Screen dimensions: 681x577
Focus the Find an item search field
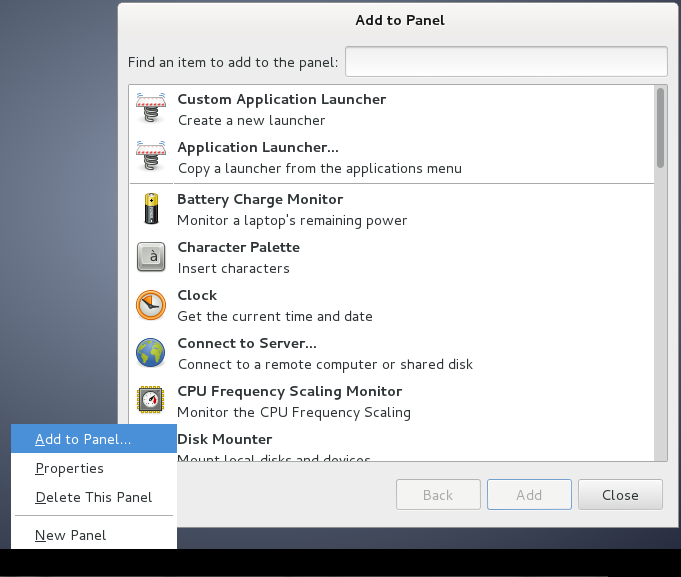506,62
